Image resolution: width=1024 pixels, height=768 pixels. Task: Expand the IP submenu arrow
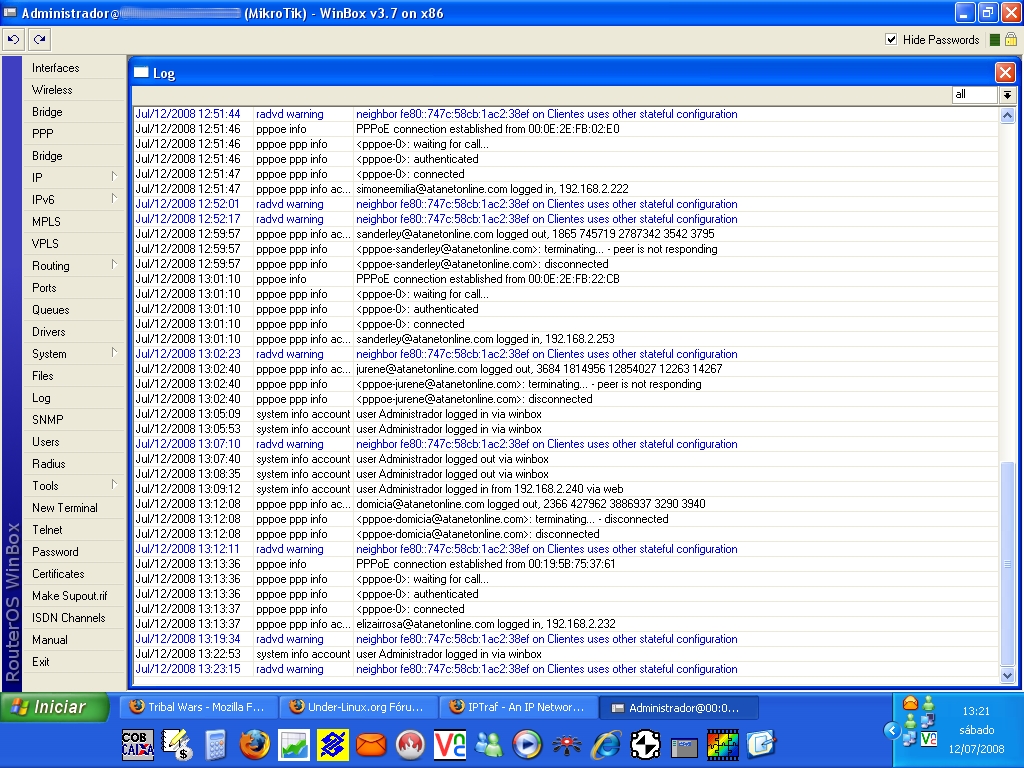pyautogui.click(x=114, y=176)
